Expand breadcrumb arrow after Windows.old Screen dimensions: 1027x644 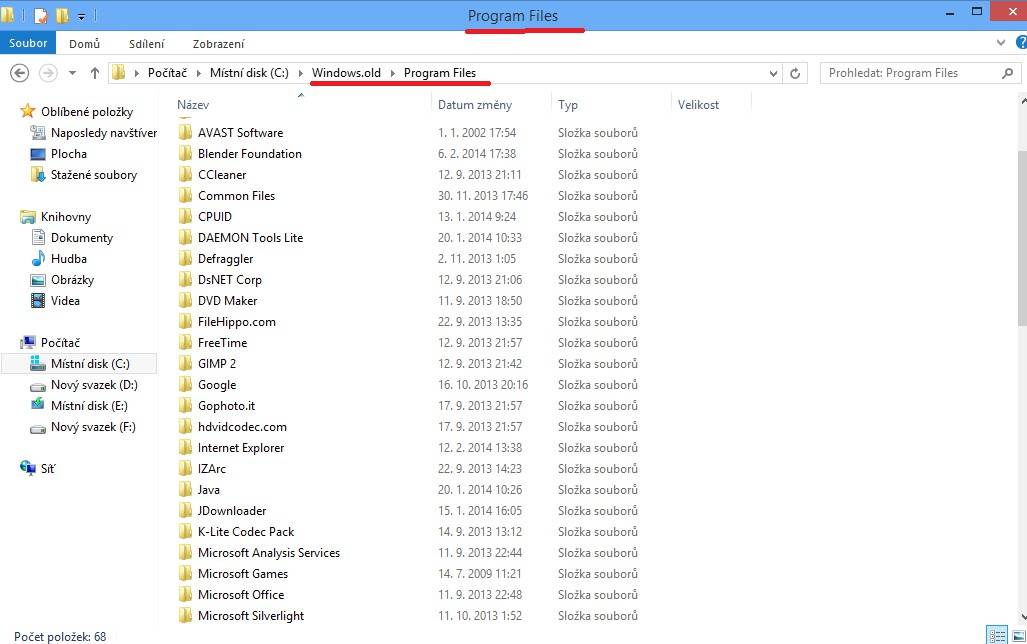click(393, 73)
